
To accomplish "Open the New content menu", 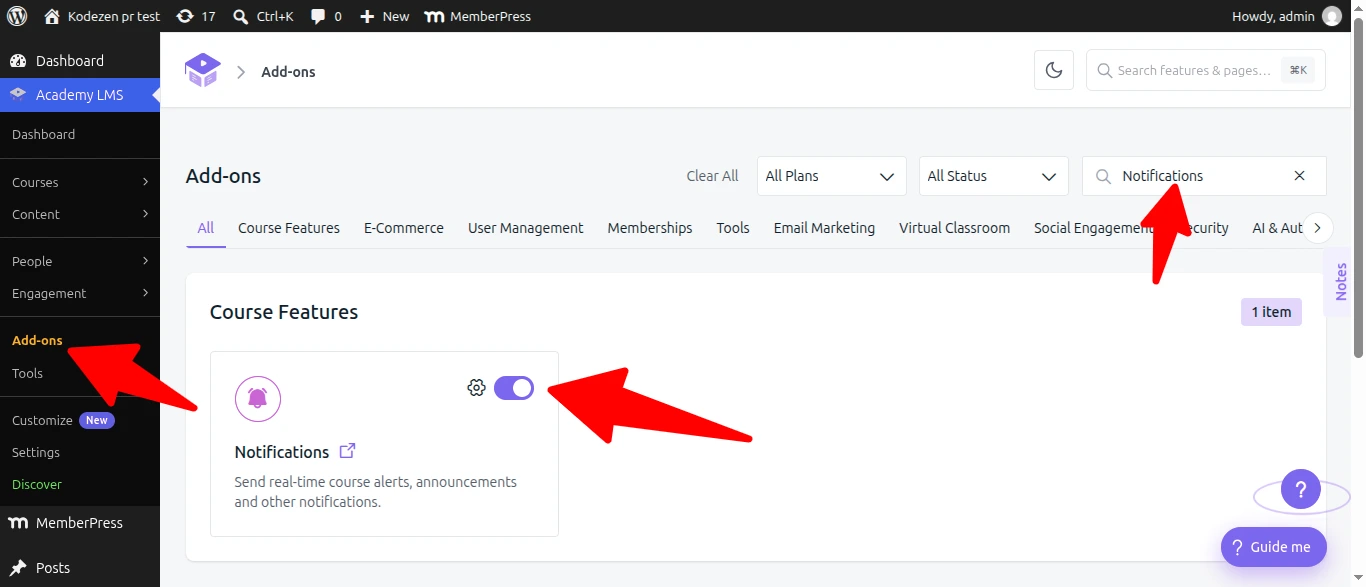I will [x=384, y=16].
